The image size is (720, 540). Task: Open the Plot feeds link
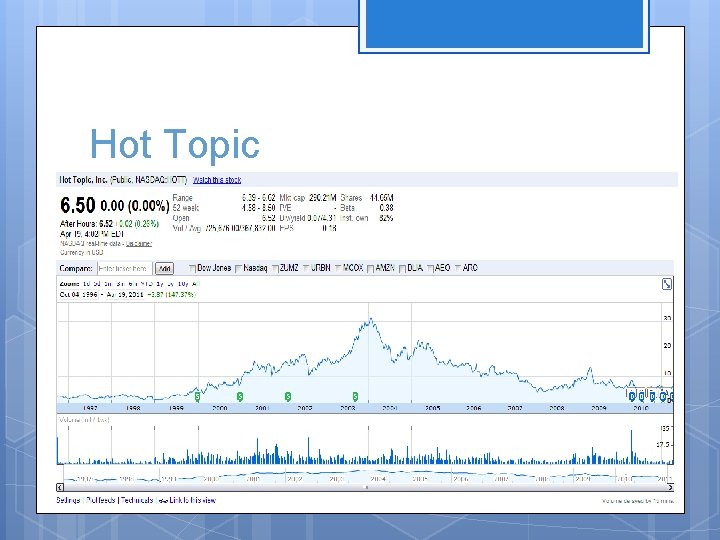(x=101, y=500)
